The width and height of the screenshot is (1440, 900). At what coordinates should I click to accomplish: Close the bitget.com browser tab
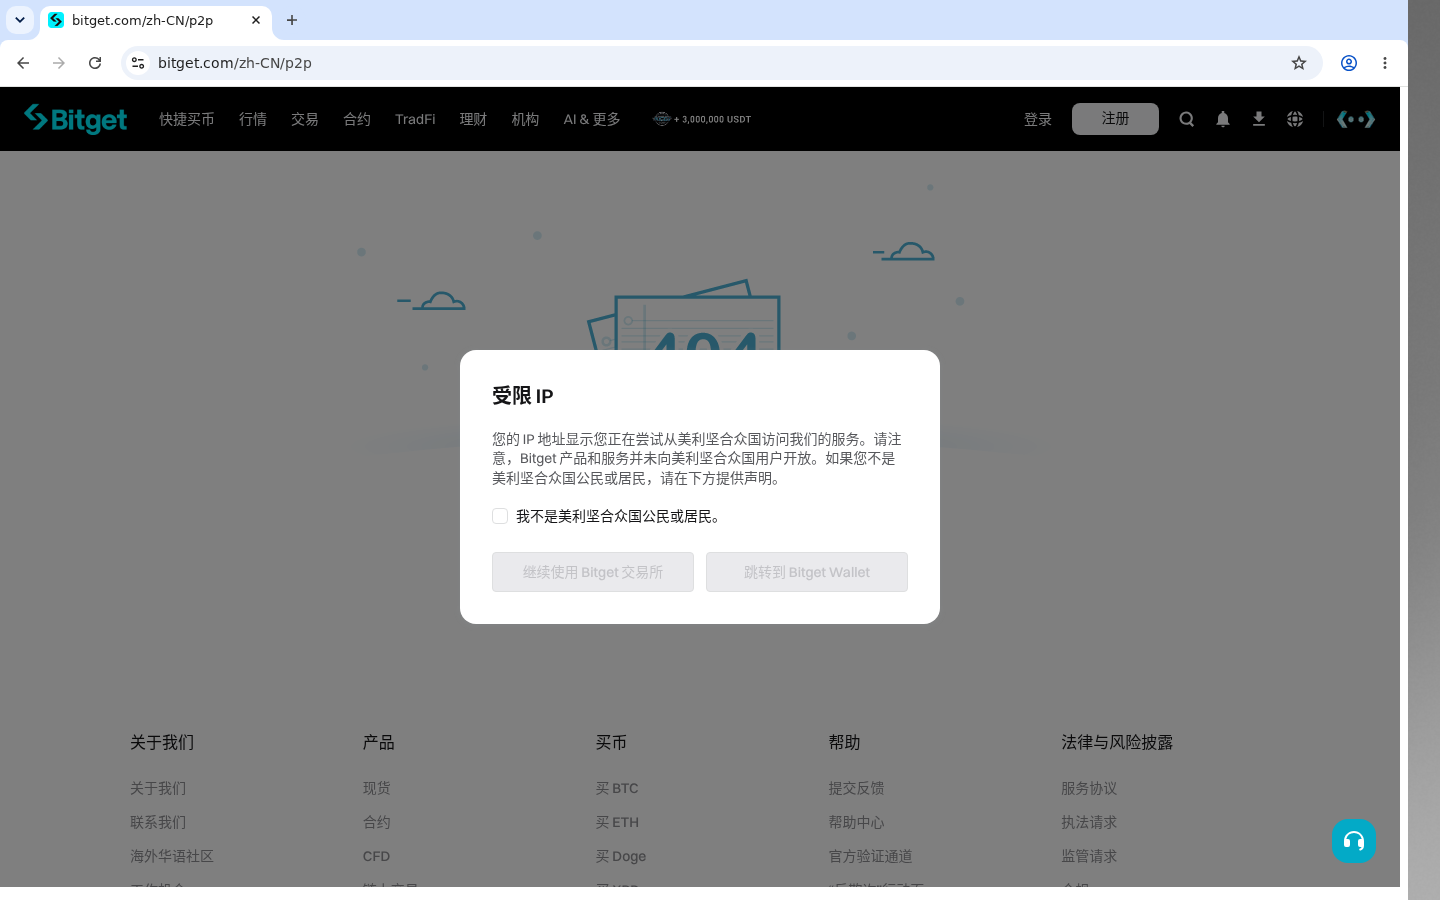[256, 20]
